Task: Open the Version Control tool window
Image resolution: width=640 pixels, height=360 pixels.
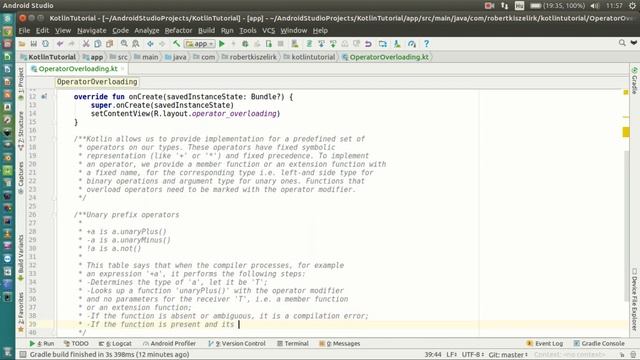Action: 237,344
